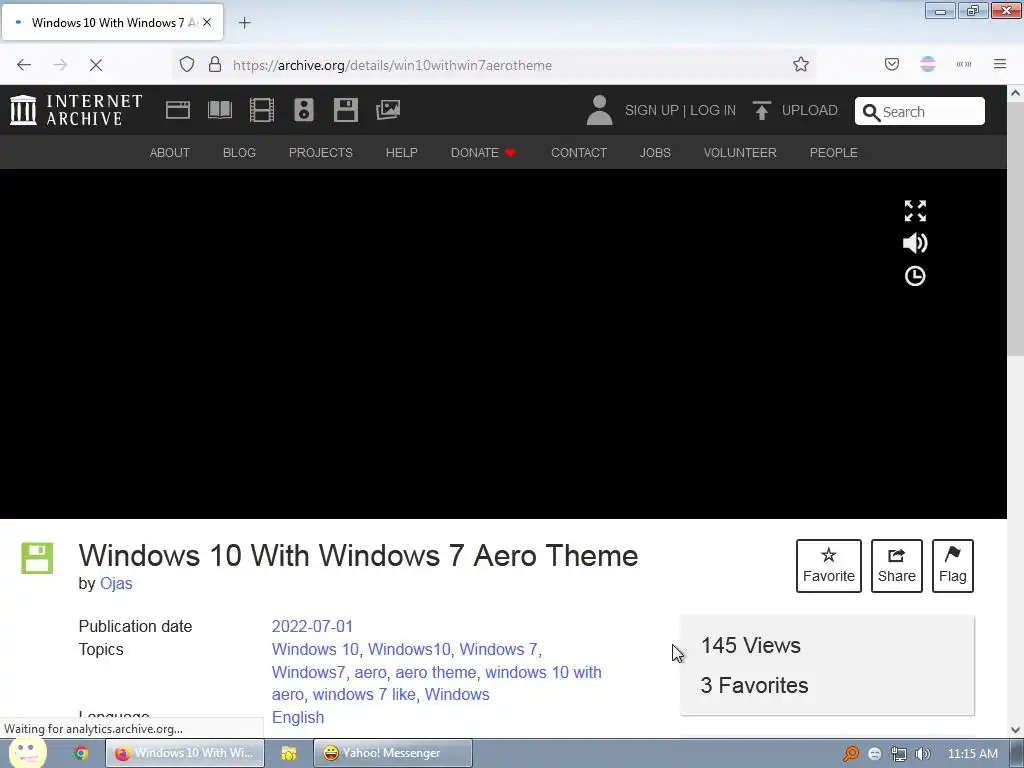
Task: Close the Windows 10 With Windows 7 tab
Action: pos(207,22)
